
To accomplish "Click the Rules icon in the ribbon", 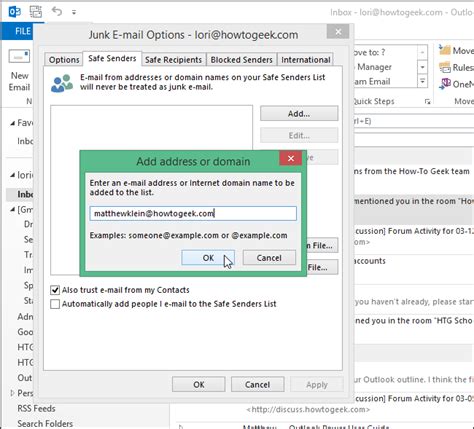I will click(x=445, y=67).
